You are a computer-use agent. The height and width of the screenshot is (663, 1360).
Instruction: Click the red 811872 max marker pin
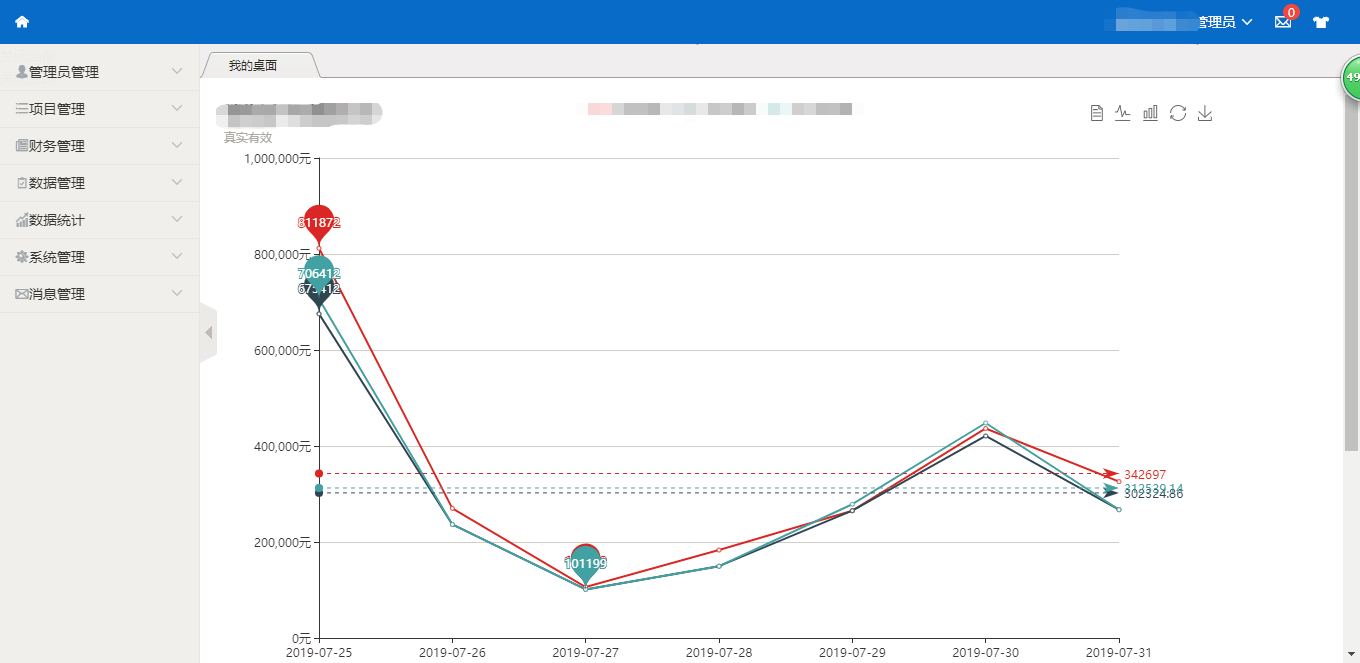pyautogui.click(x=319, y=221)
